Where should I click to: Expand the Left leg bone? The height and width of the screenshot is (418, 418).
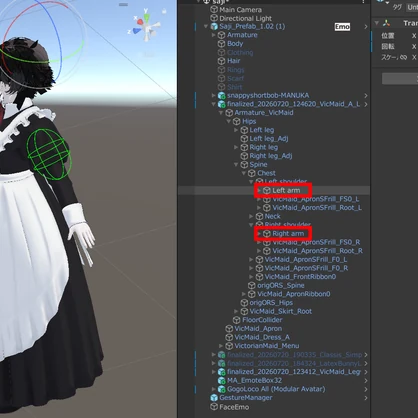[x=236, y=130]
